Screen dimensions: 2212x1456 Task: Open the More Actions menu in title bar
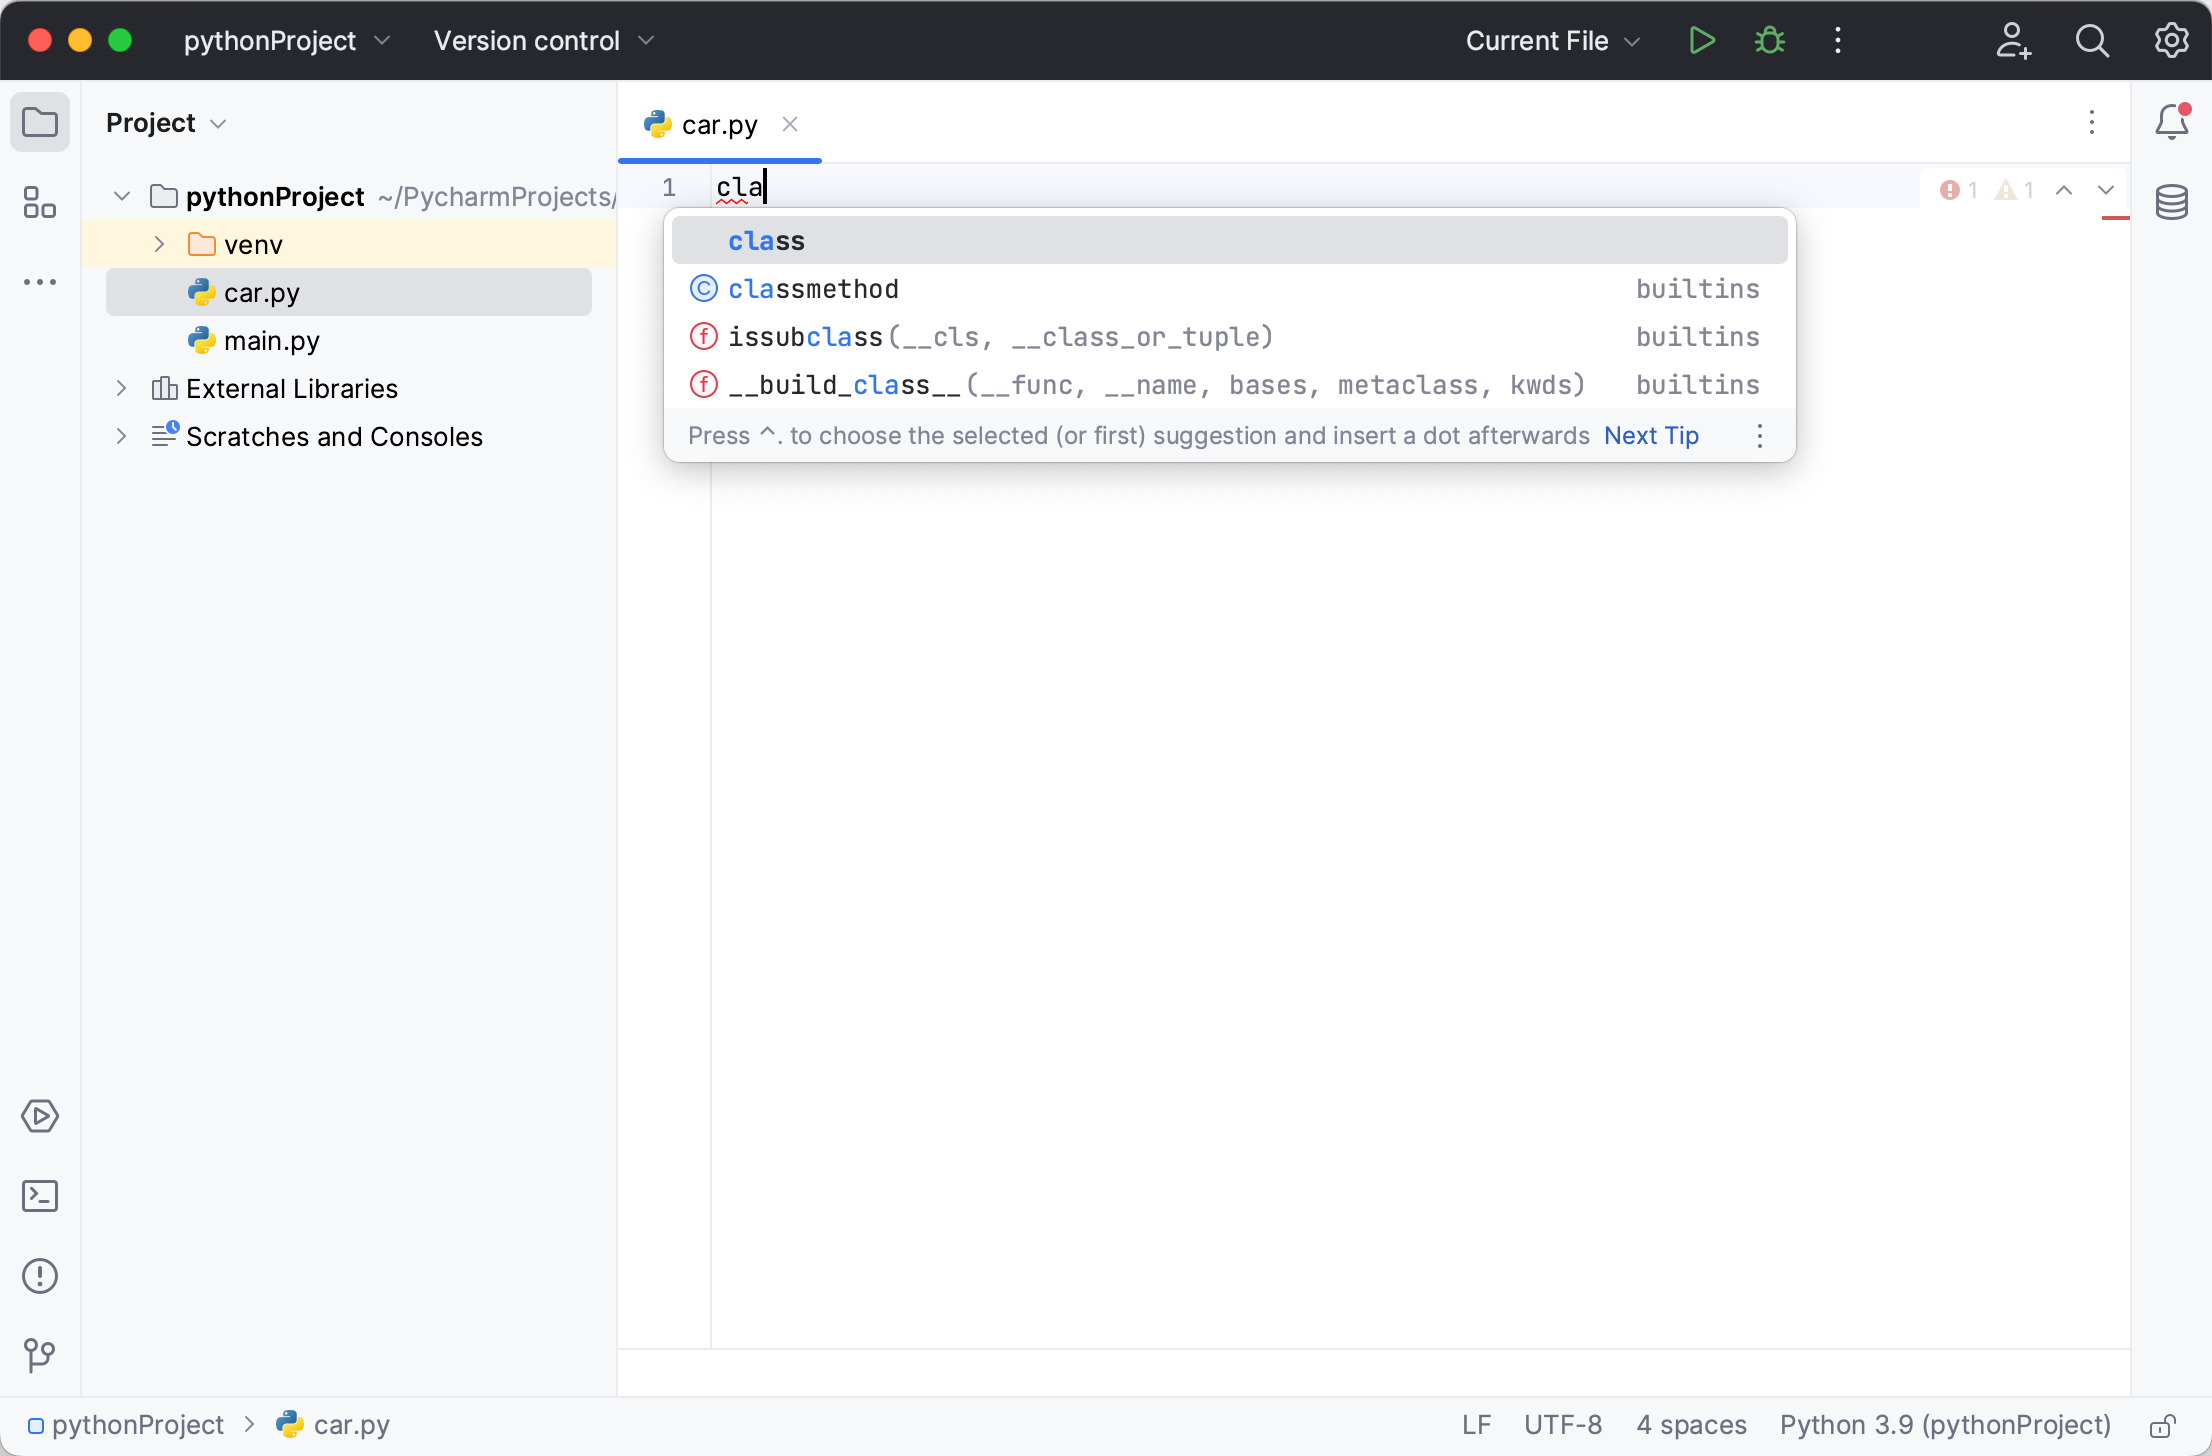[x=1838, y=41]
